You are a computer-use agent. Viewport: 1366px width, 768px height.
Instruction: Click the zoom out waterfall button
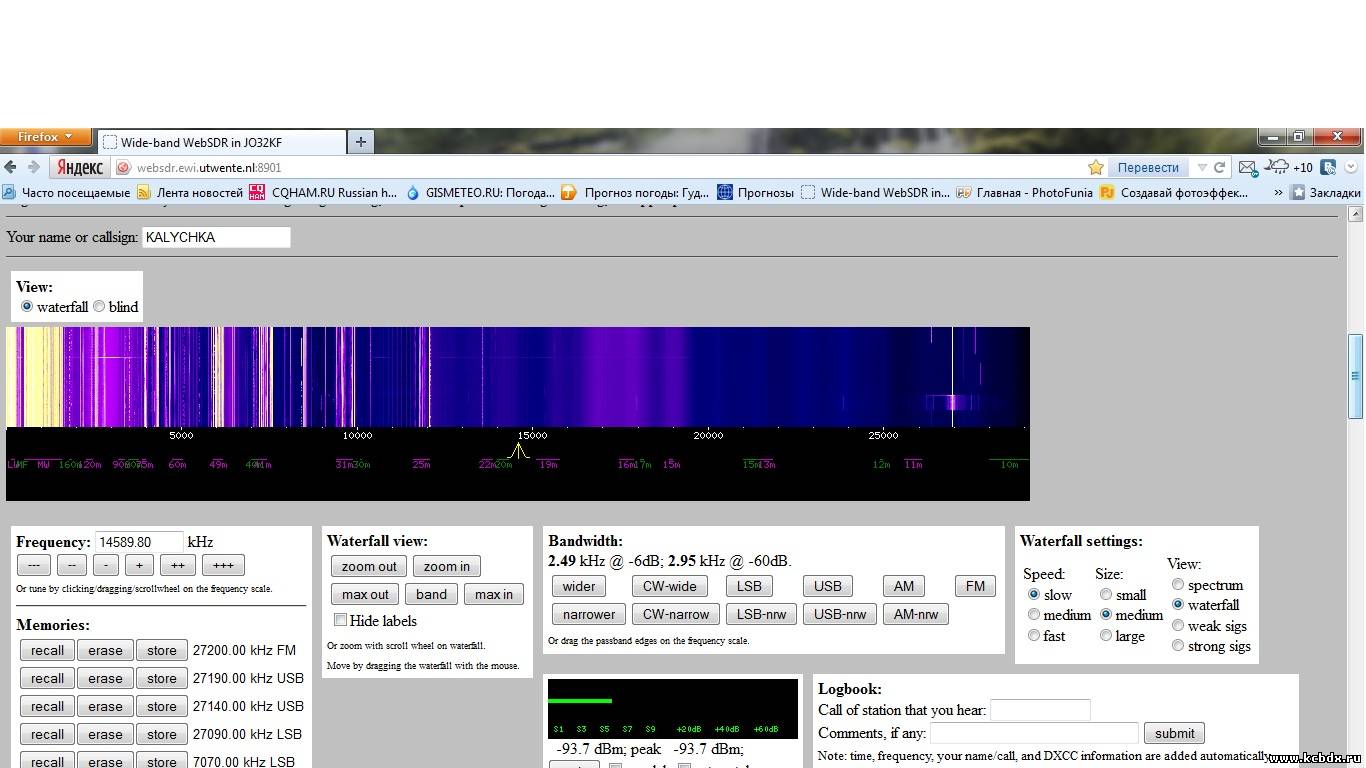[x=369, y=566]
